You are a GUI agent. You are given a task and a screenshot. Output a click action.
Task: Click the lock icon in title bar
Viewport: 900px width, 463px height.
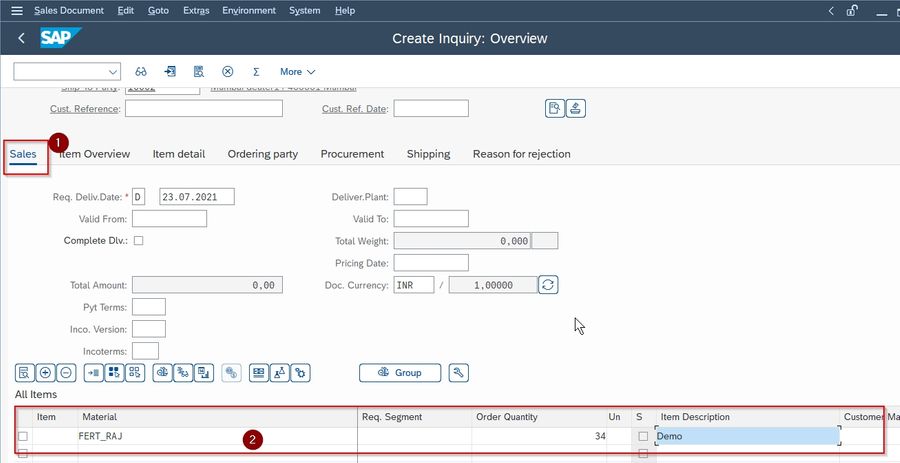pyautogui.click(x=852, y=10)
